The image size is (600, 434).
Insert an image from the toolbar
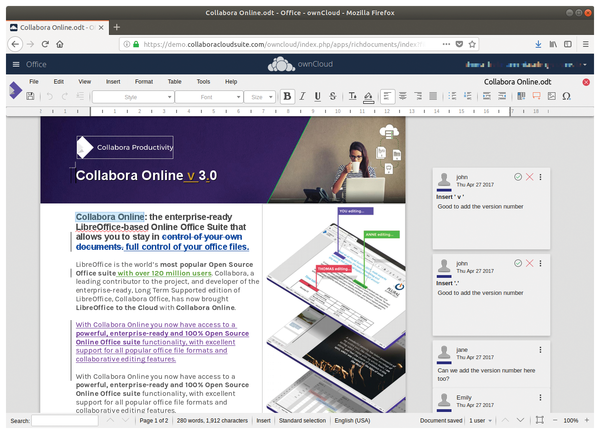[551, 96]
